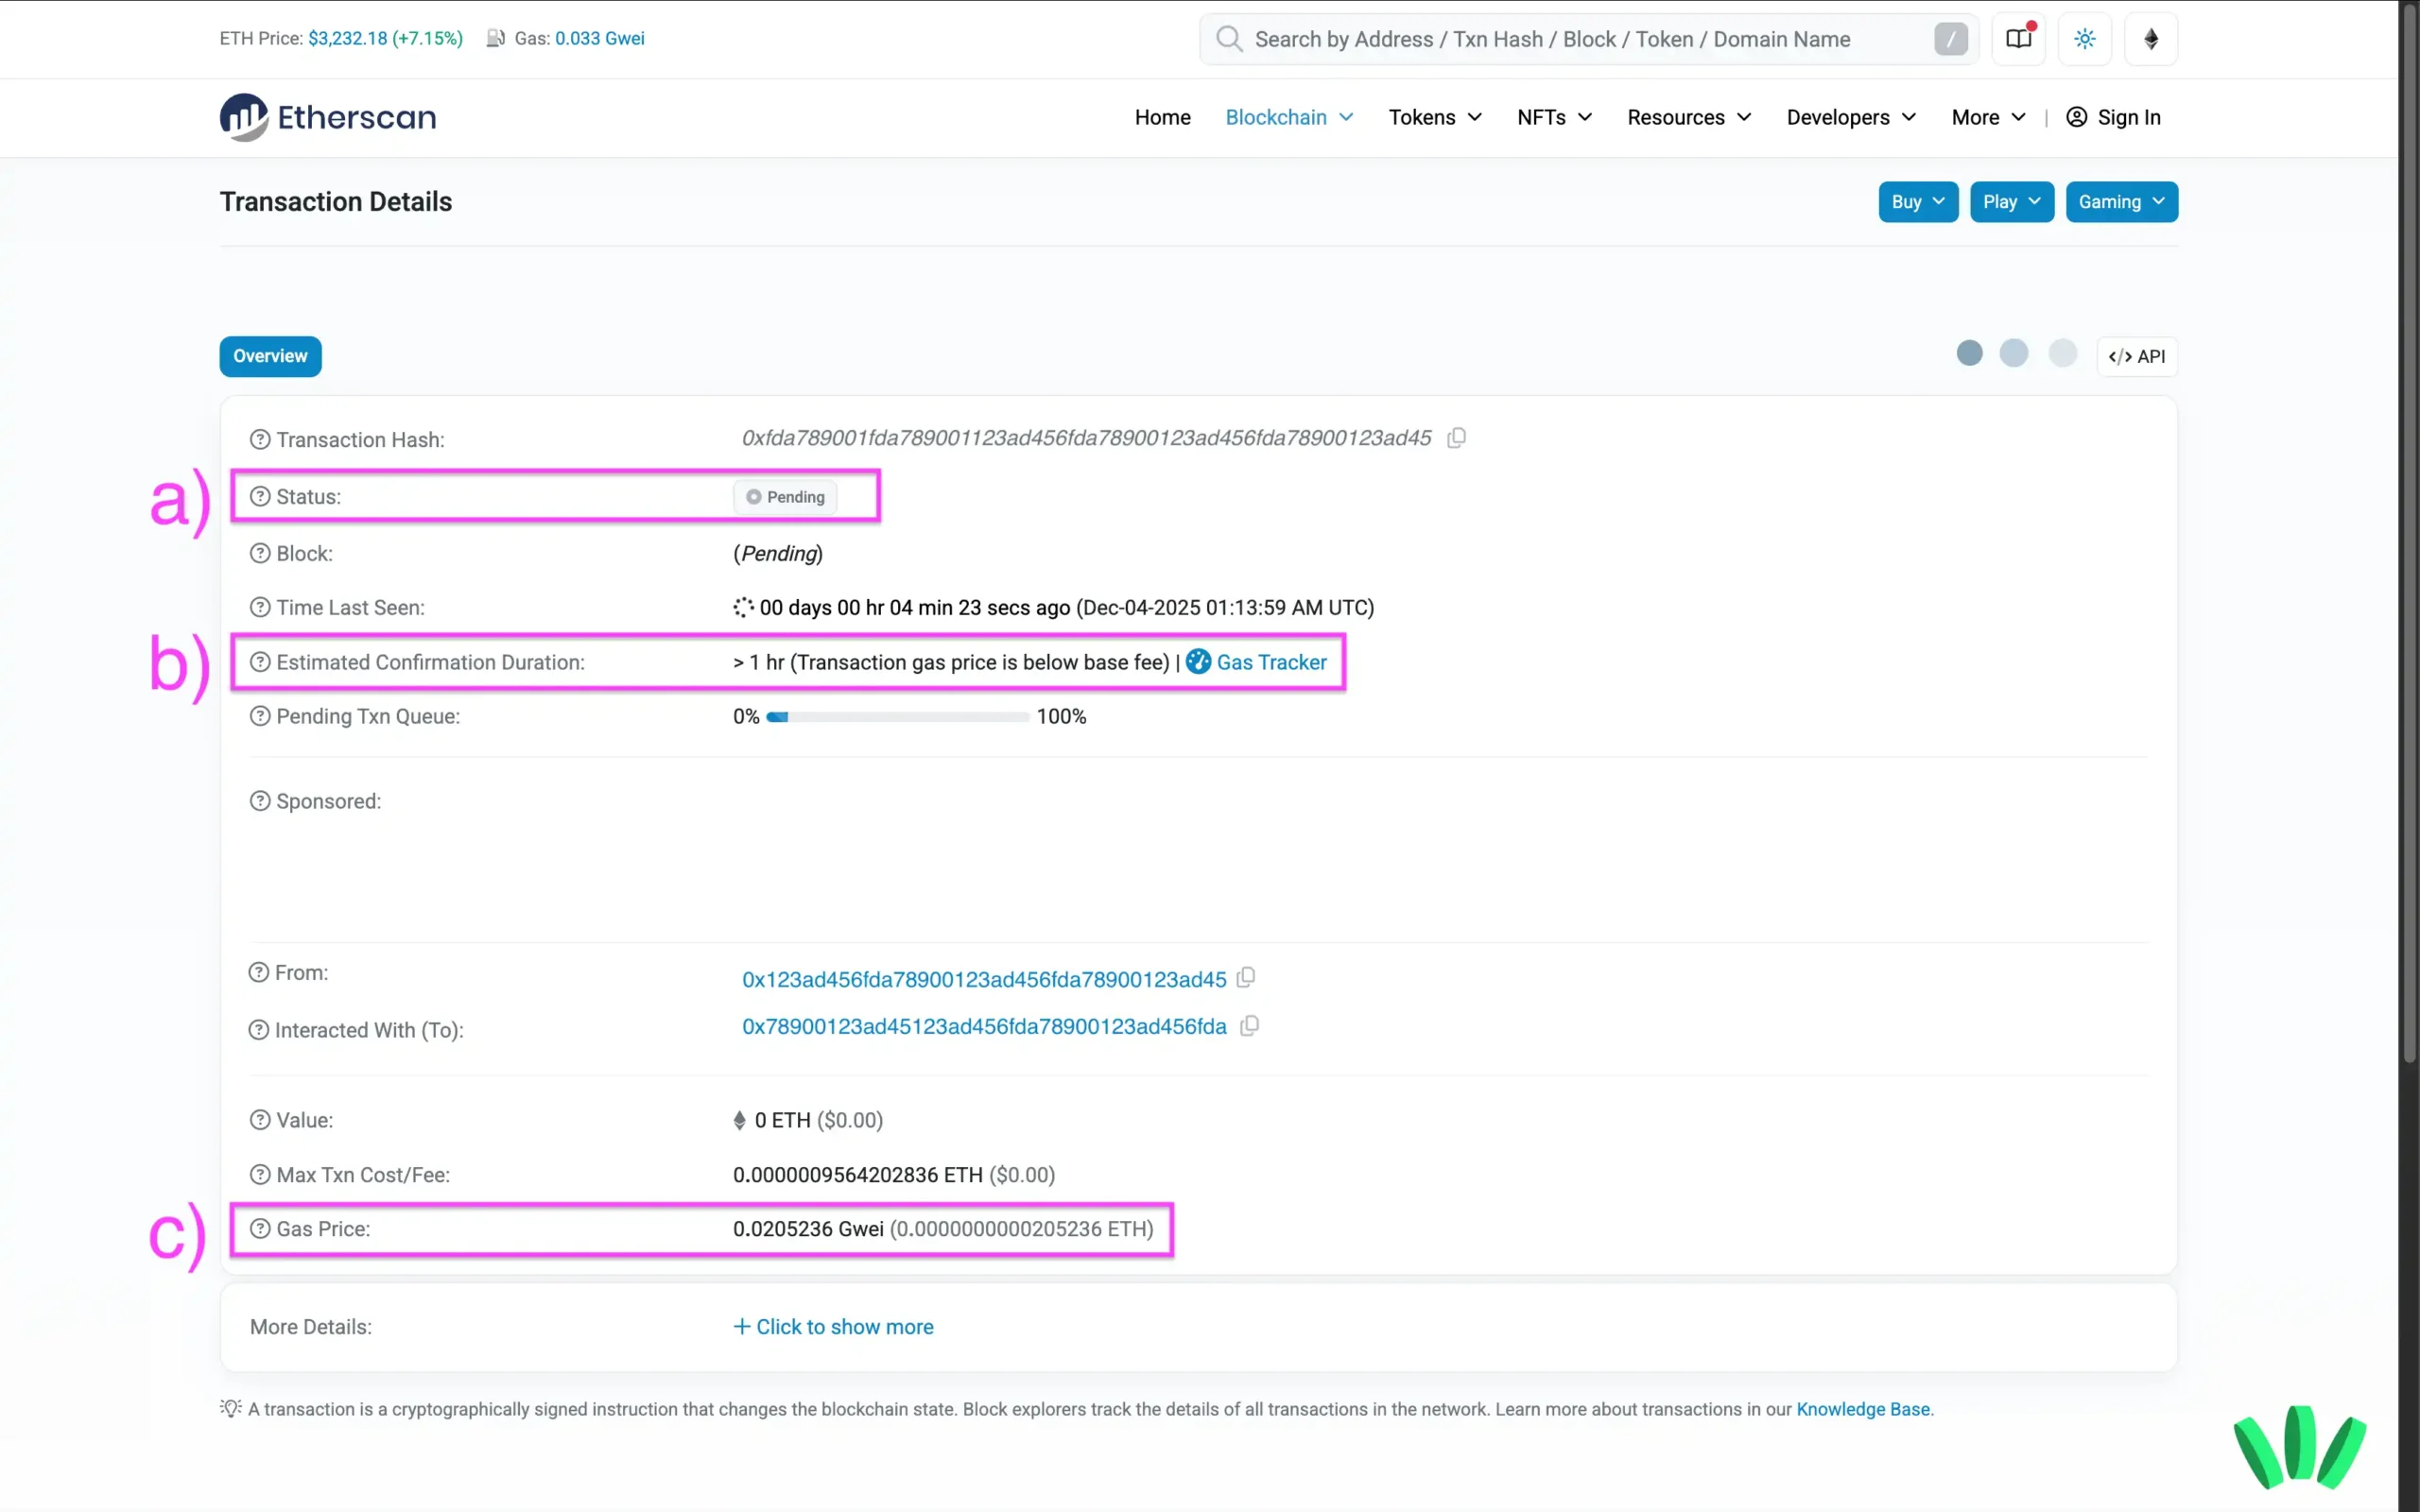Toggle light/dark theme with the sun icon

(x=2085, y=38)
